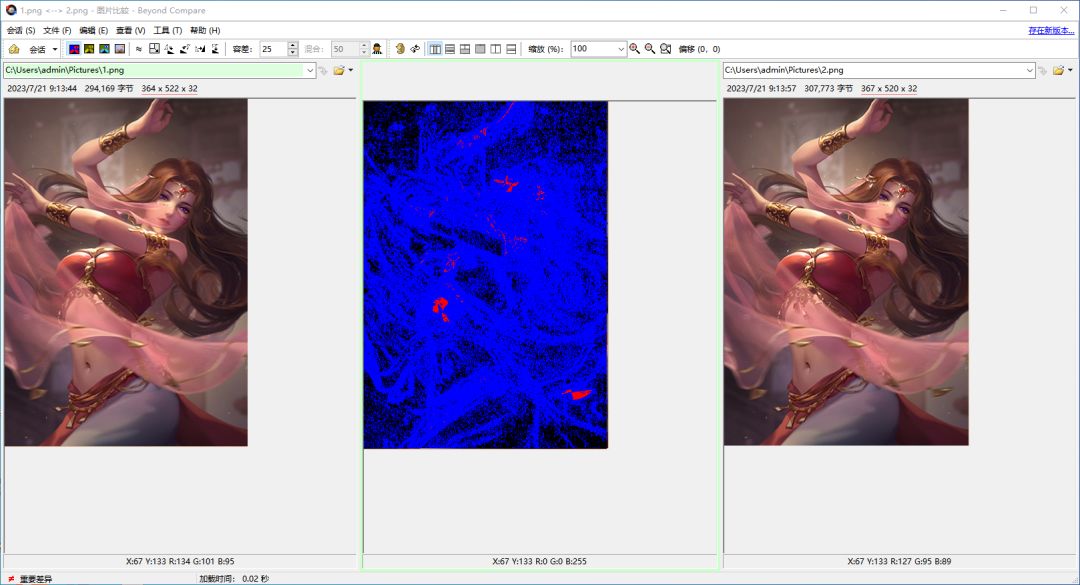Select the layout with two panes above one
Image resolution: width=1080 pixels, height=585 pixels.
(466, 49)
